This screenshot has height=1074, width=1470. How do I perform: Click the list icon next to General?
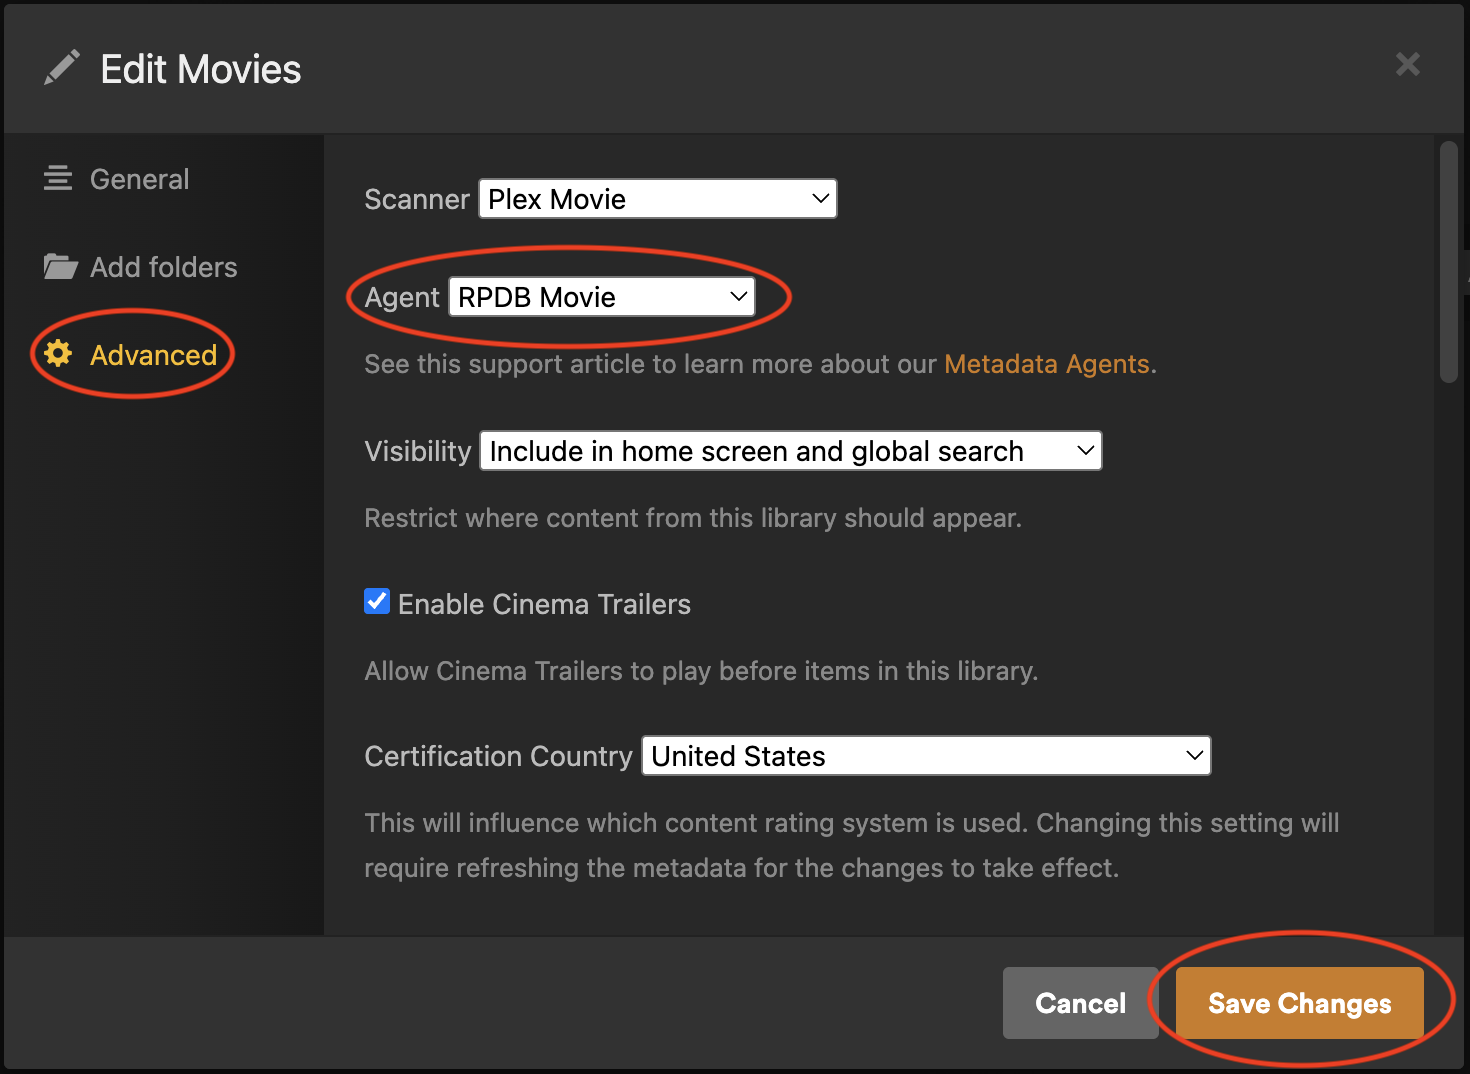point(58,179)
